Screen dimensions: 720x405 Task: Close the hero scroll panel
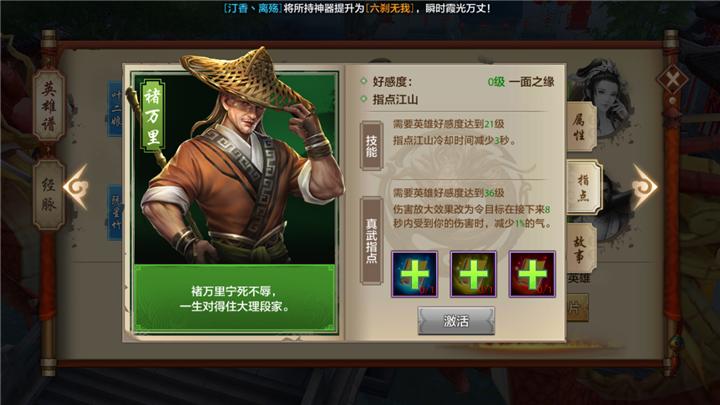[673, 80]
